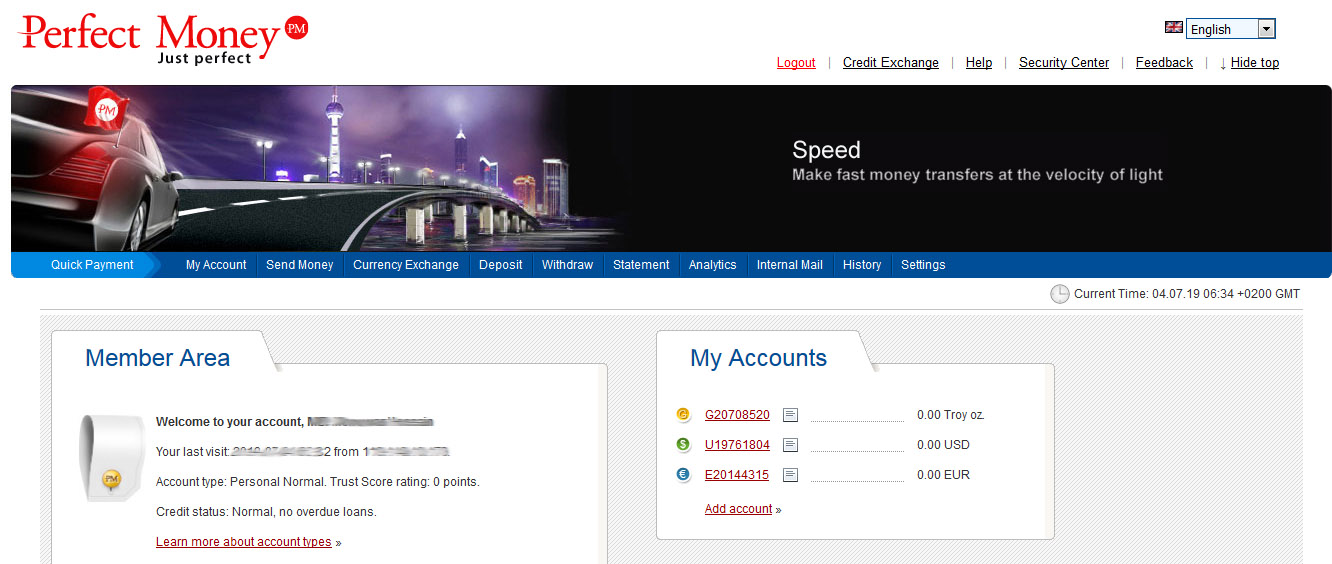Open the Credit Exchange link

click(x=890, y=63)
